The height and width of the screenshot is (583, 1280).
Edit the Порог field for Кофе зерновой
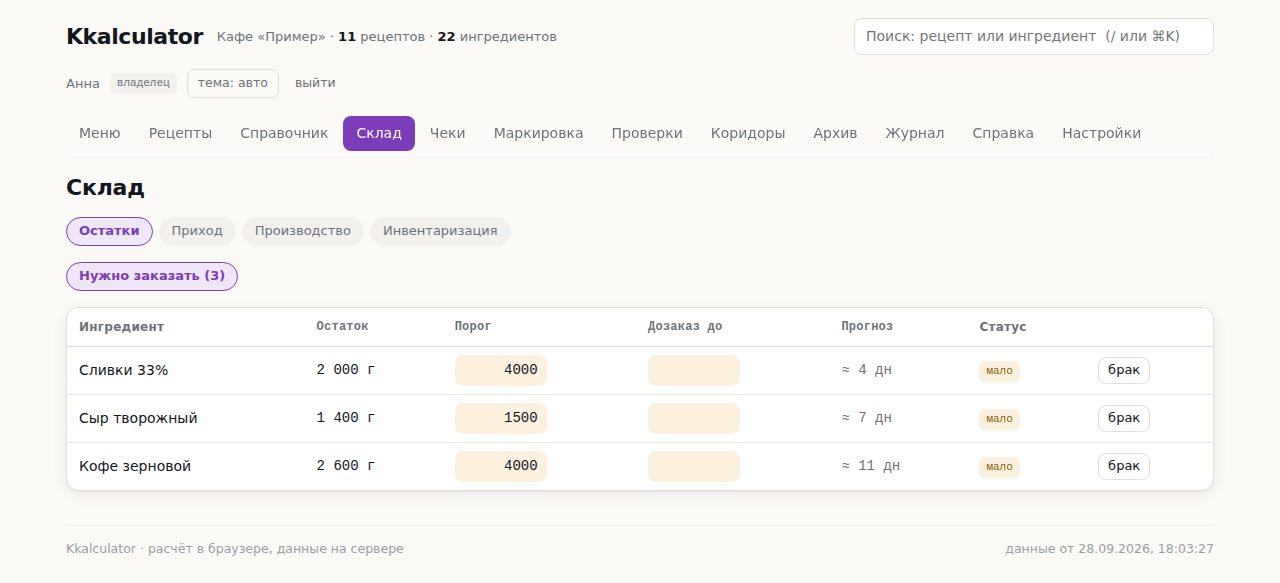(x=501, y=466)
